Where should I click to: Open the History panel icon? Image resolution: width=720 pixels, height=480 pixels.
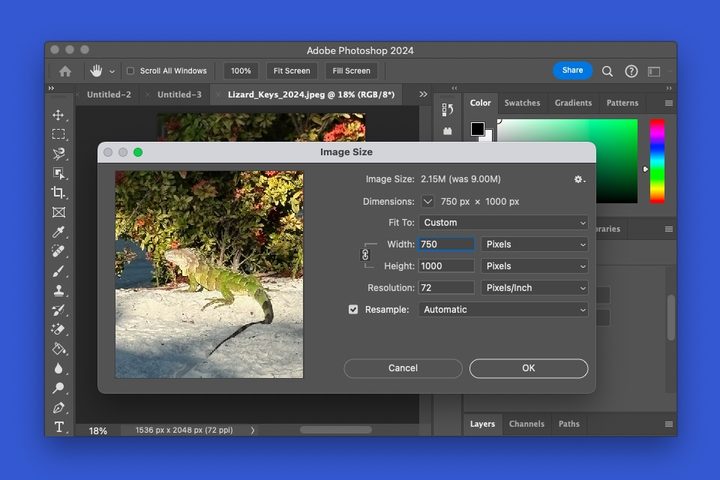click(x=447, y=109)
